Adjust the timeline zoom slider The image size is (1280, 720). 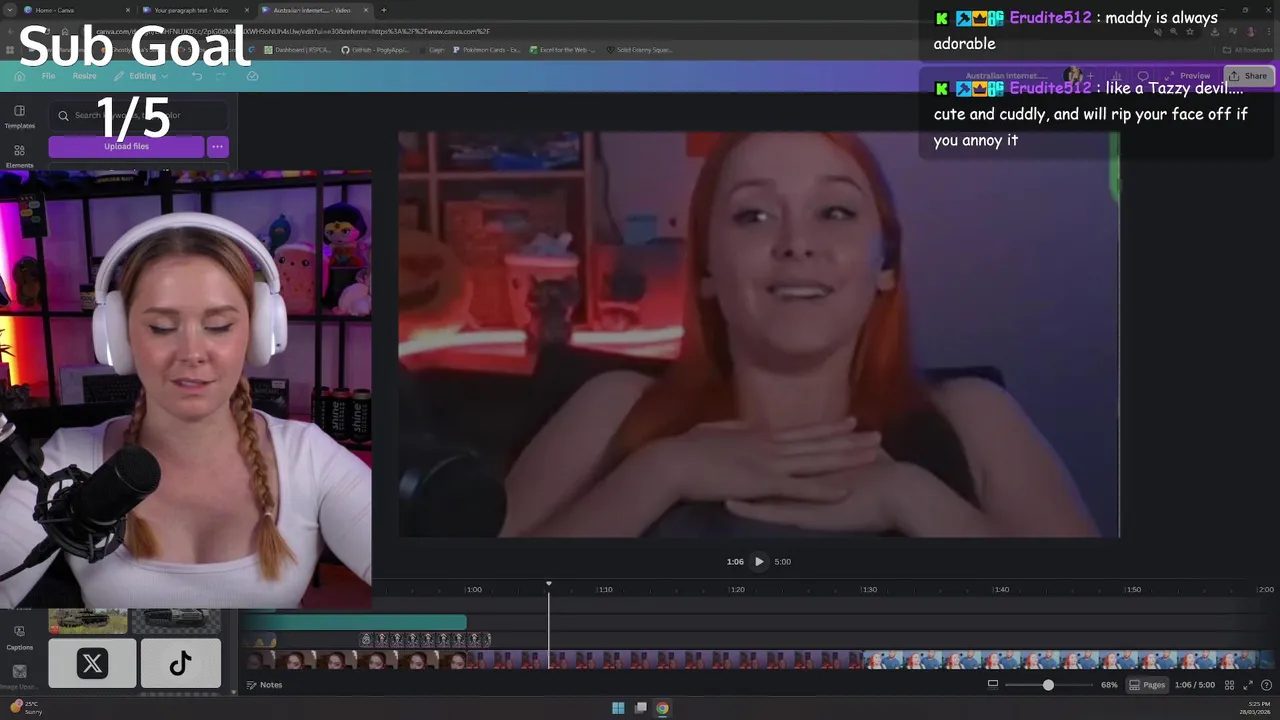pyautogui.click(x=1048, y=685)
